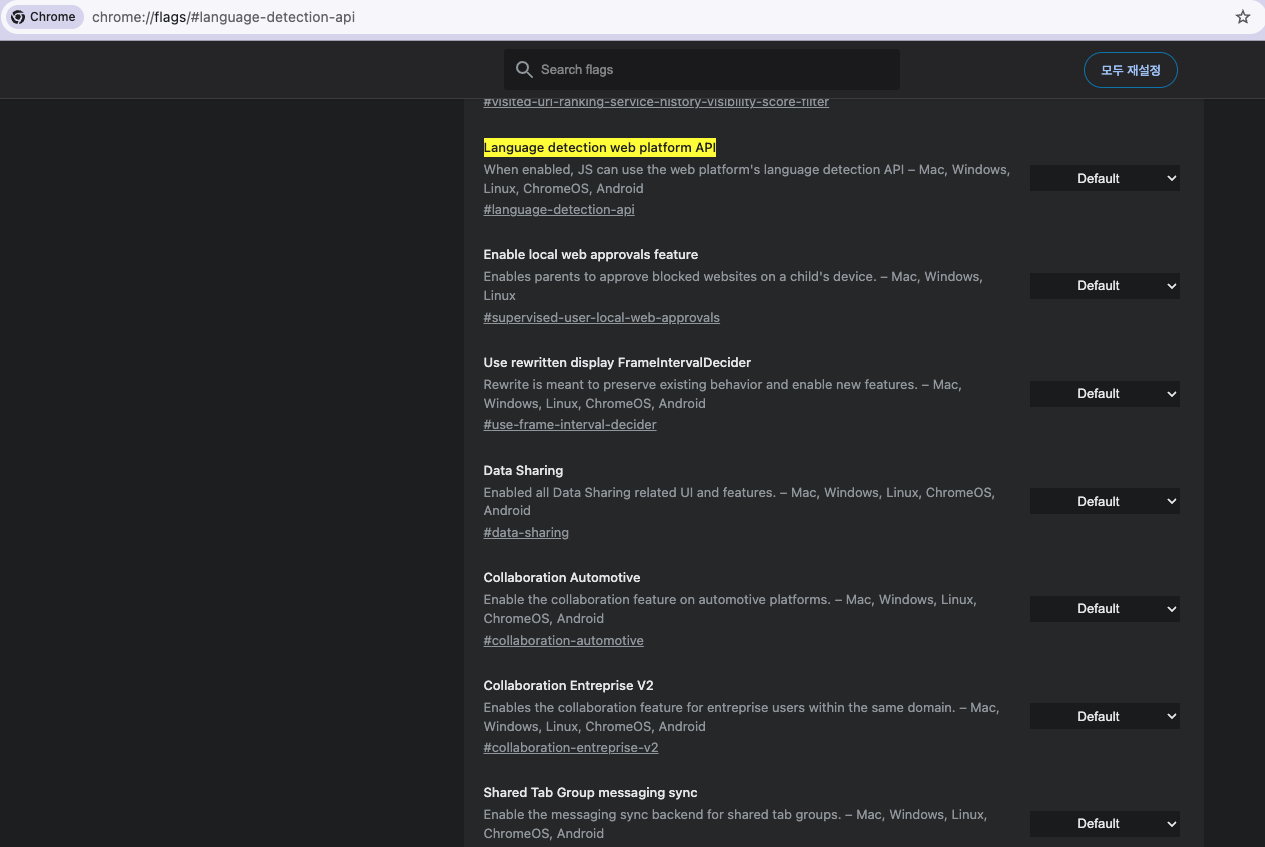Image resolution: width=1265 pixels, height=847 pixels.
Task: Click the Data Sharing title
Action: click(x=523, y=471)
